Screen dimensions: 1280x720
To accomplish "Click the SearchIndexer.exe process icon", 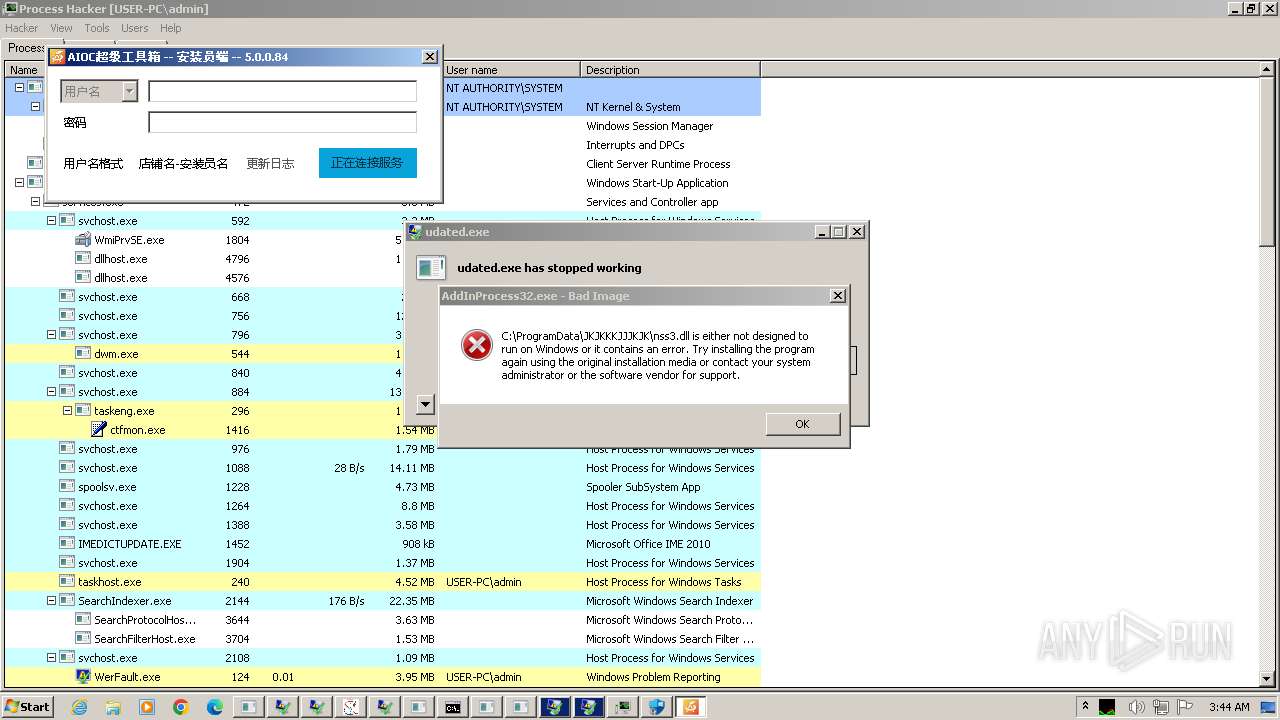I will (x=67, y=601).
